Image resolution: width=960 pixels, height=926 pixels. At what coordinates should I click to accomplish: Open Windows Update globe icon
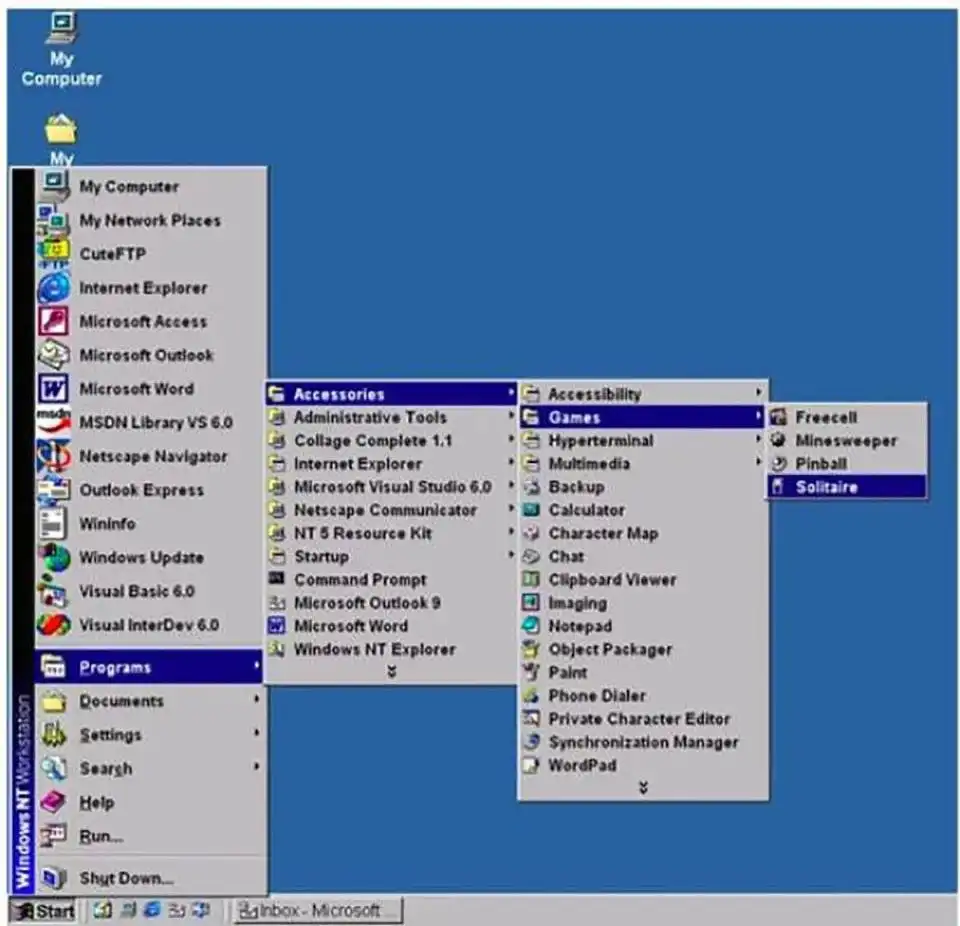(53, 557)
